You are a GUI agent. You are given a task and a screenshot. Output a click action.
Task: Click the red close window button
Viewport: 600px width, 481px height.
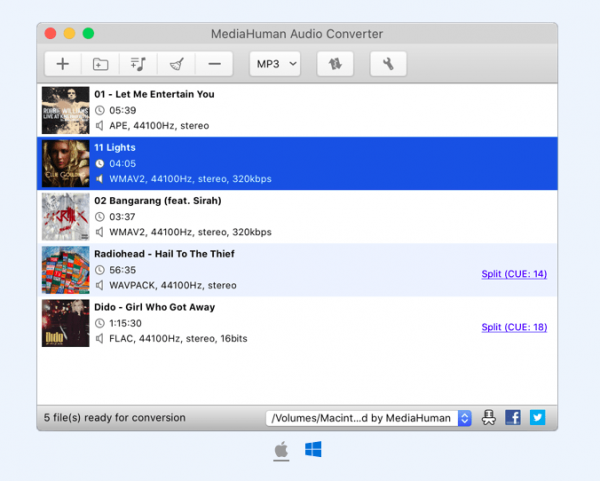(51, 34)
